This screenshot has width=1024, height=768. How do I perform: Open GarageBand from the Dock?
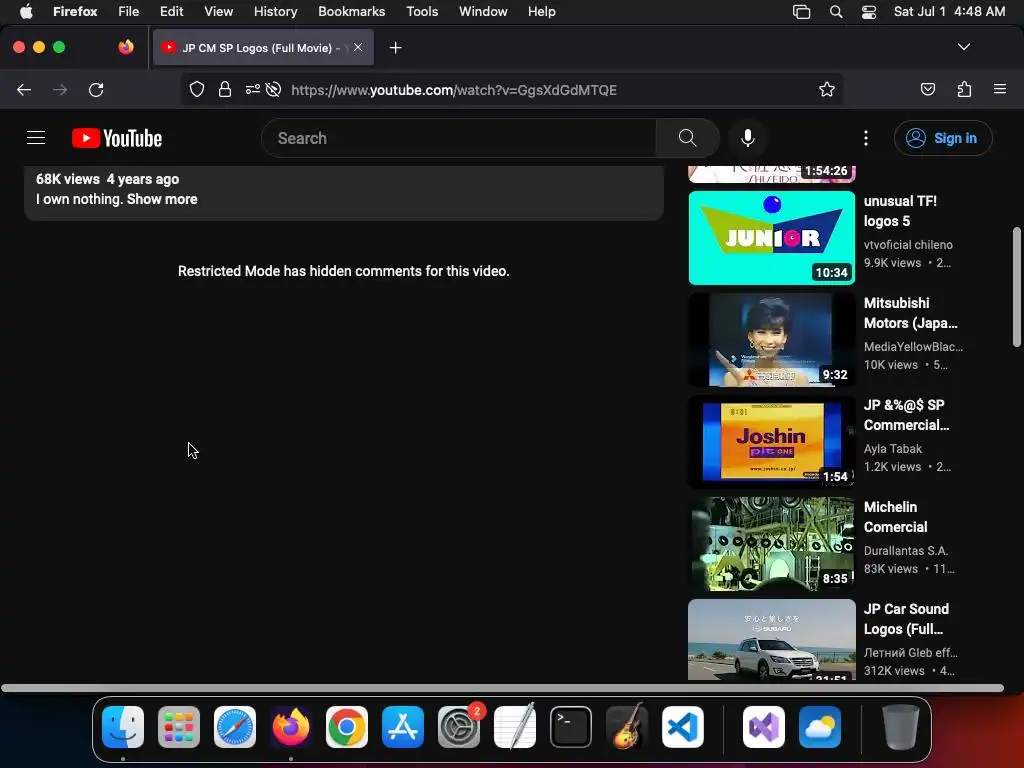coord(627,727)
